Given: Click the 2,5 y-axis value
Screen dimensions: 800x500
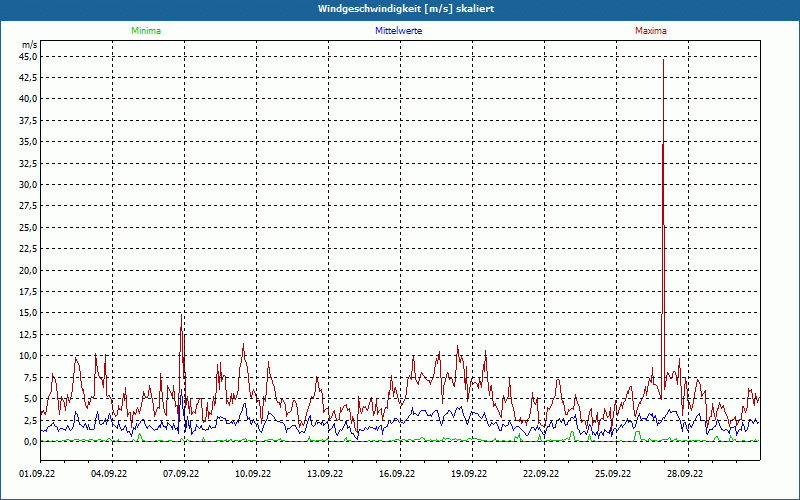Looking at the screenshot, I should click(31, 420).
